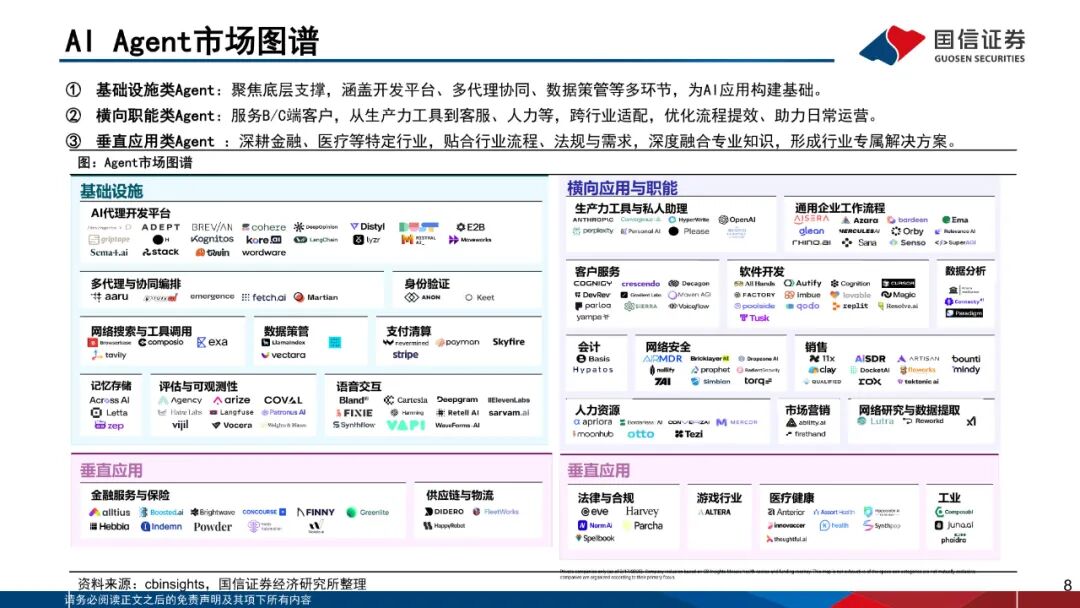Image resolution: width=1080 pixels, height=608 pixels.
Task: Click the OpenAI logo
Action: (736, 220)
